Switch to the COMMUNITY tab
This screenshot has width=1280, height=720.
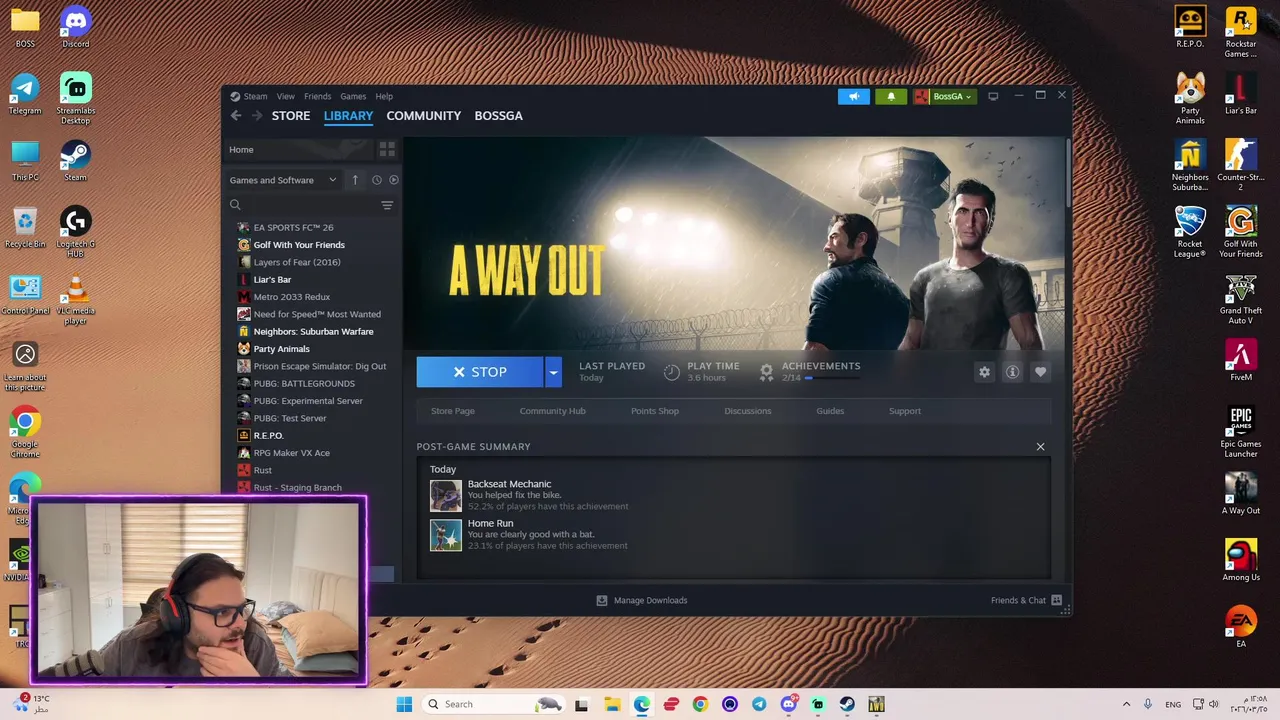(424, 116)
